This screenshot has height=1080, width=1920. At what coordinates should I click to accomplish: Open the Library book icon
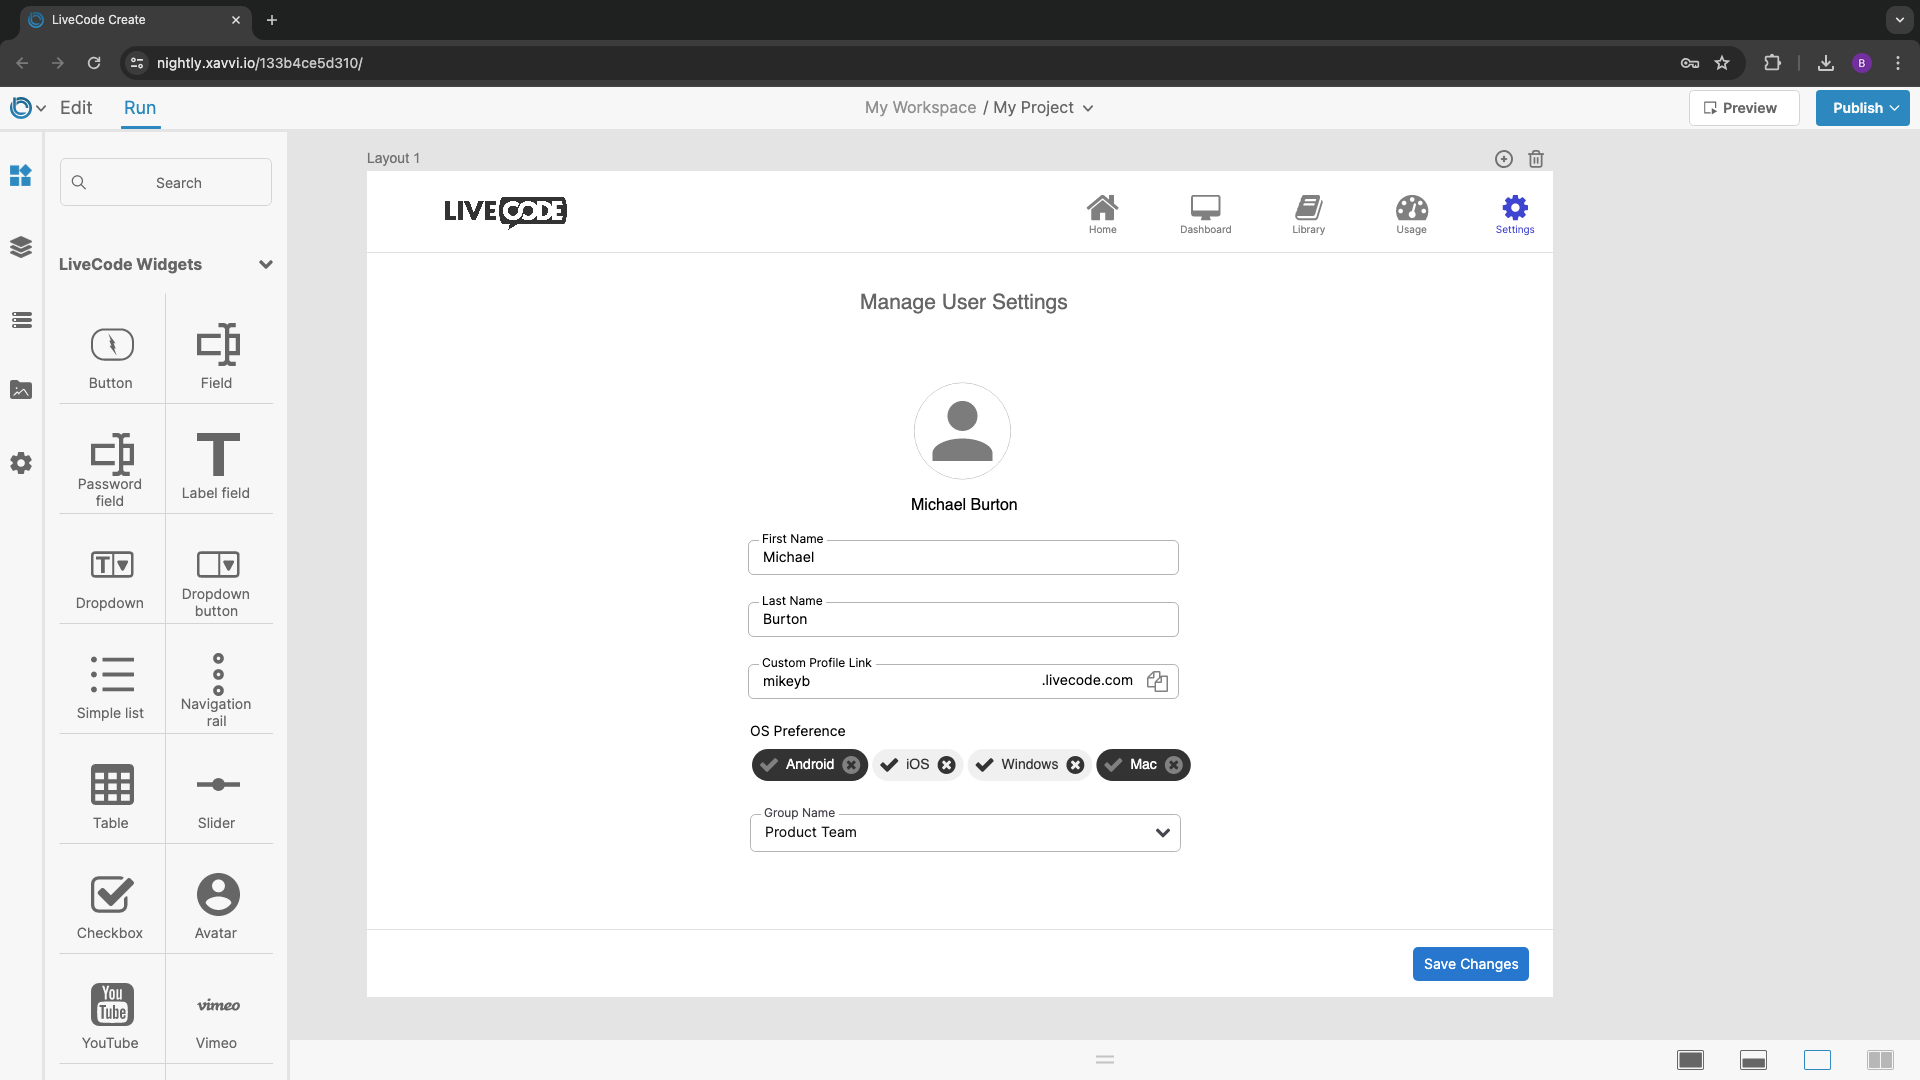tap(1308, 208)
